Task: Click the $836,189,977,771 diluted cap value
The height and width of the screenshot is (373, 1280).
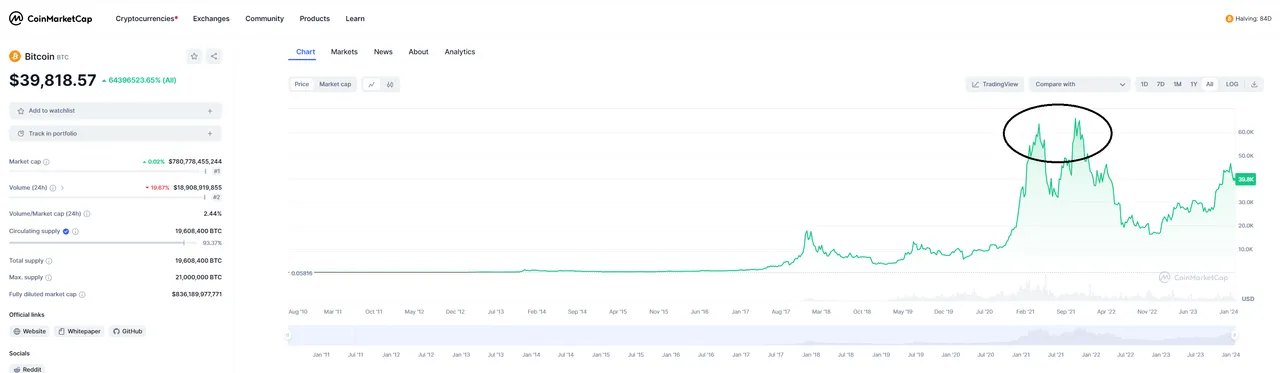Action: point(197,294)
